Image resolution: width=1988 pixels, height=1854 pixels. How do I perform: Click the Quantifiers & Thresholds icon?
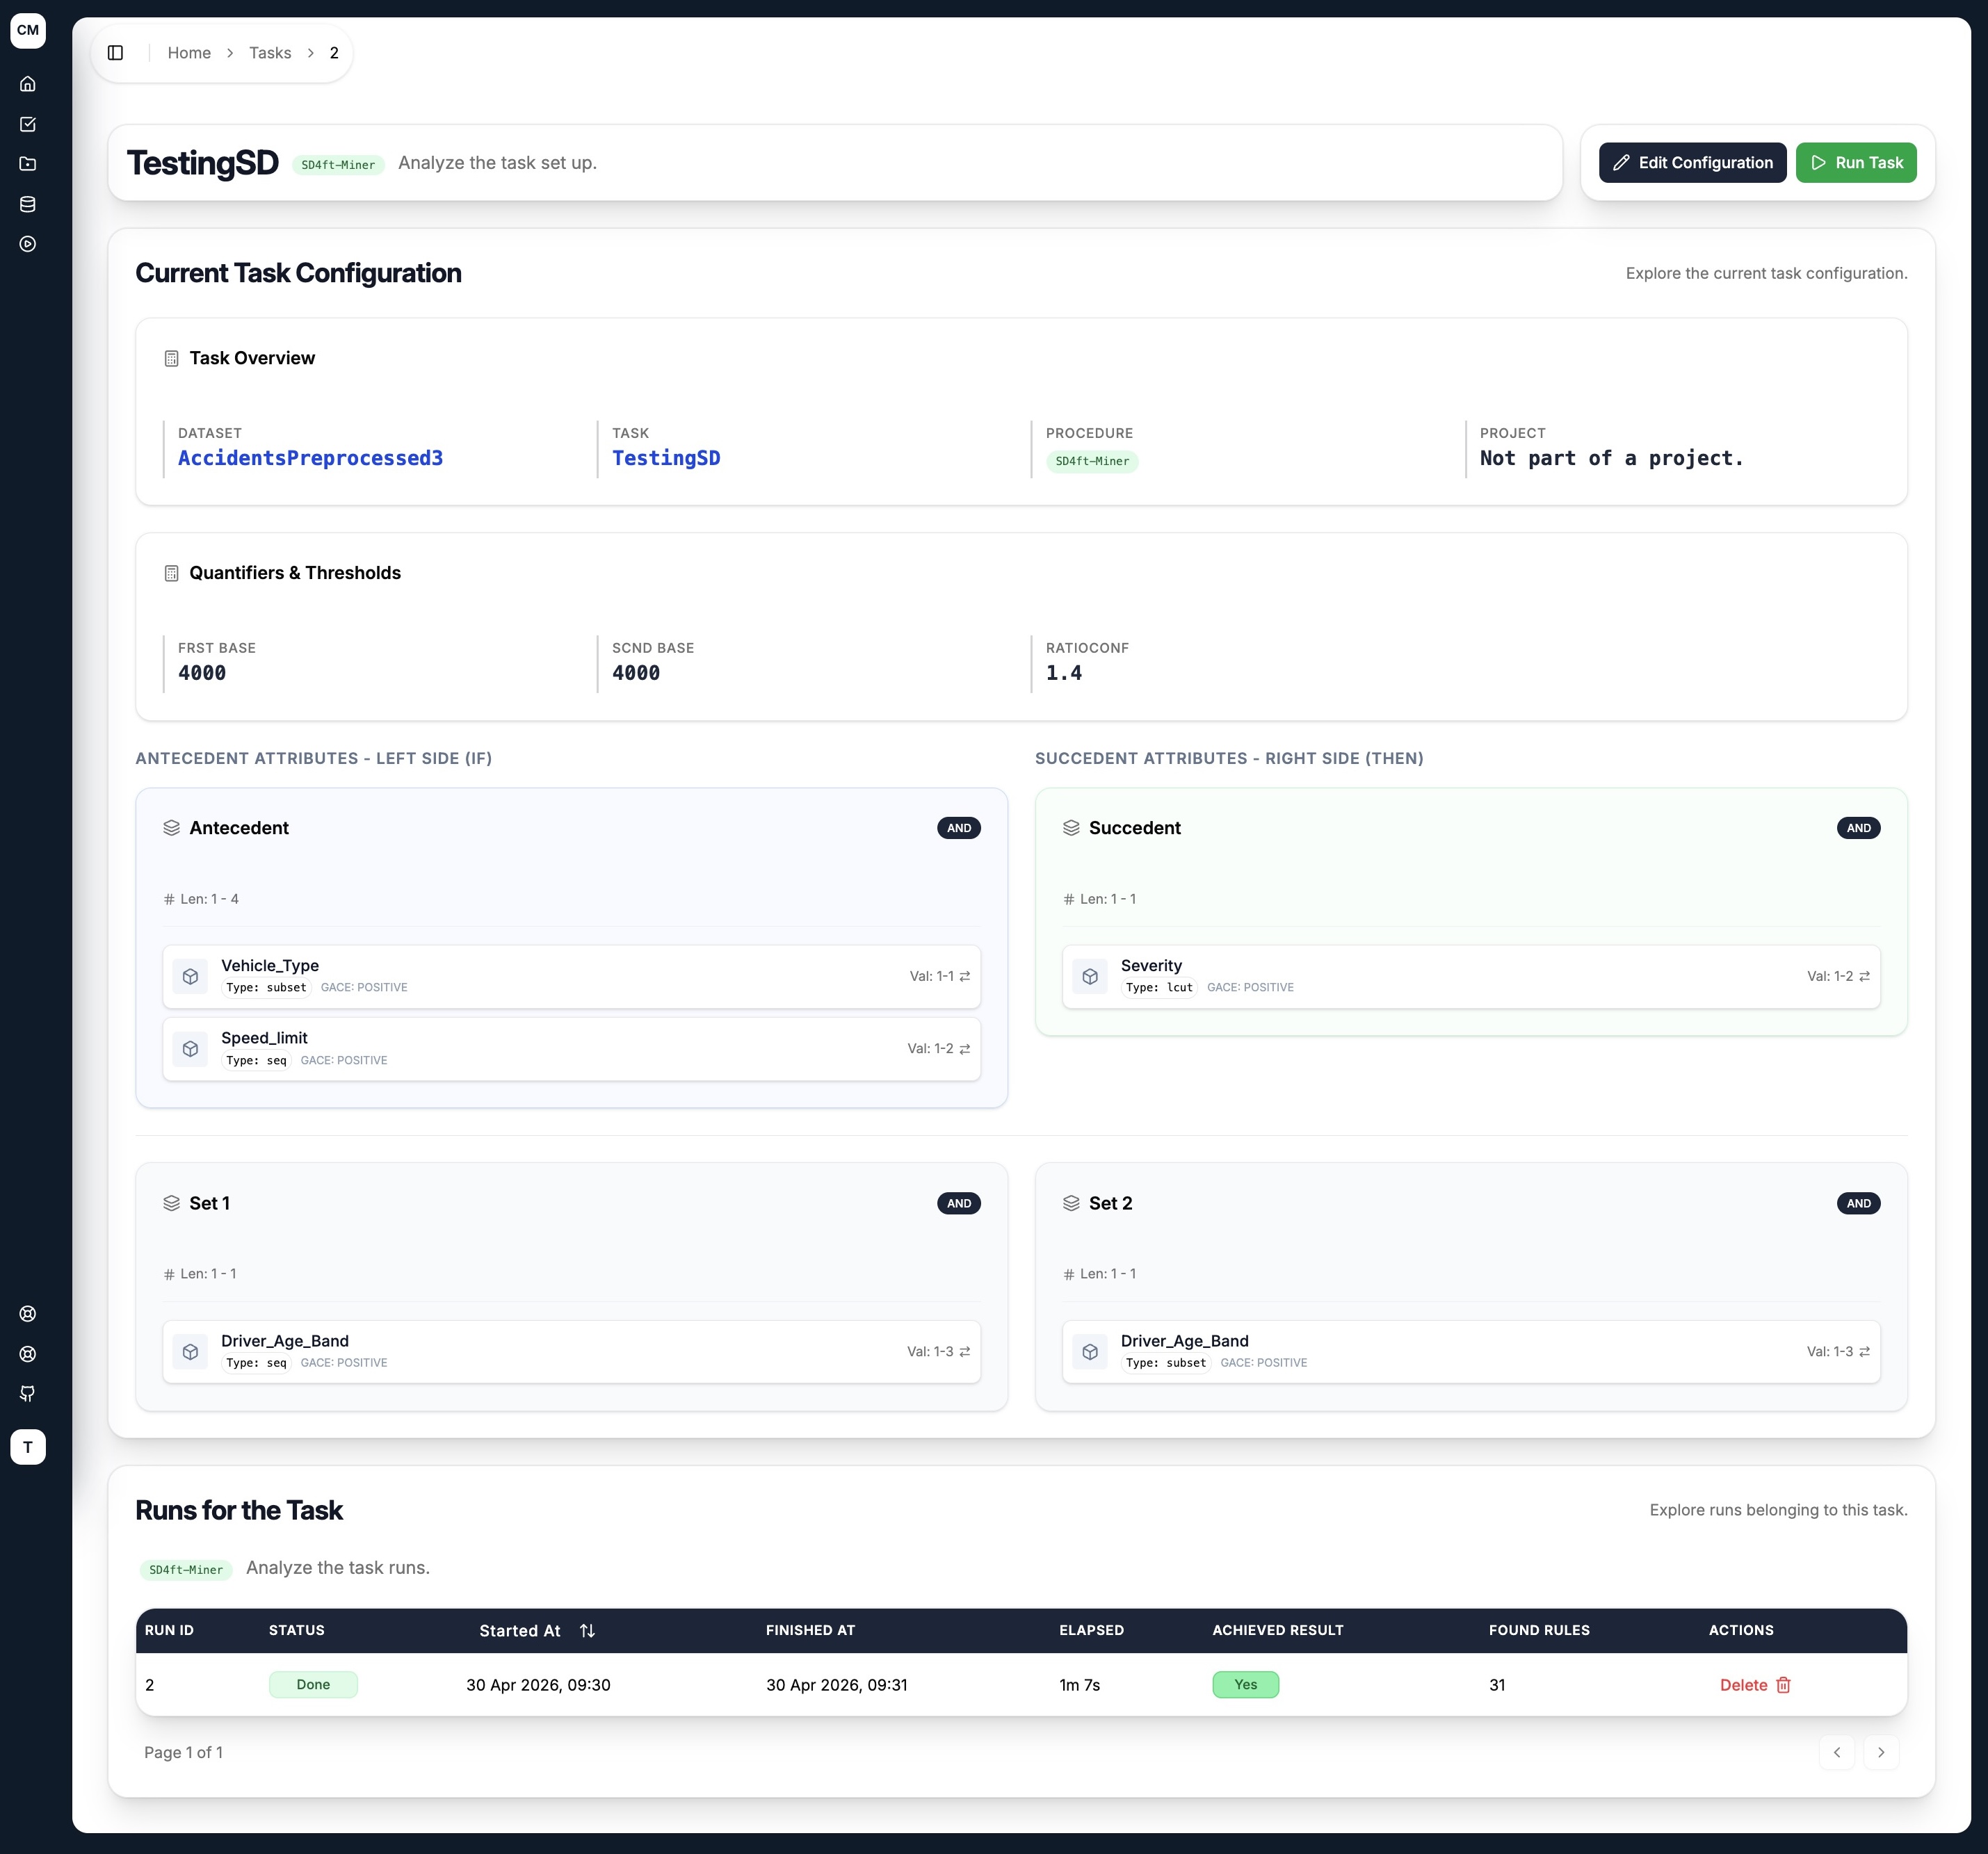171,573
